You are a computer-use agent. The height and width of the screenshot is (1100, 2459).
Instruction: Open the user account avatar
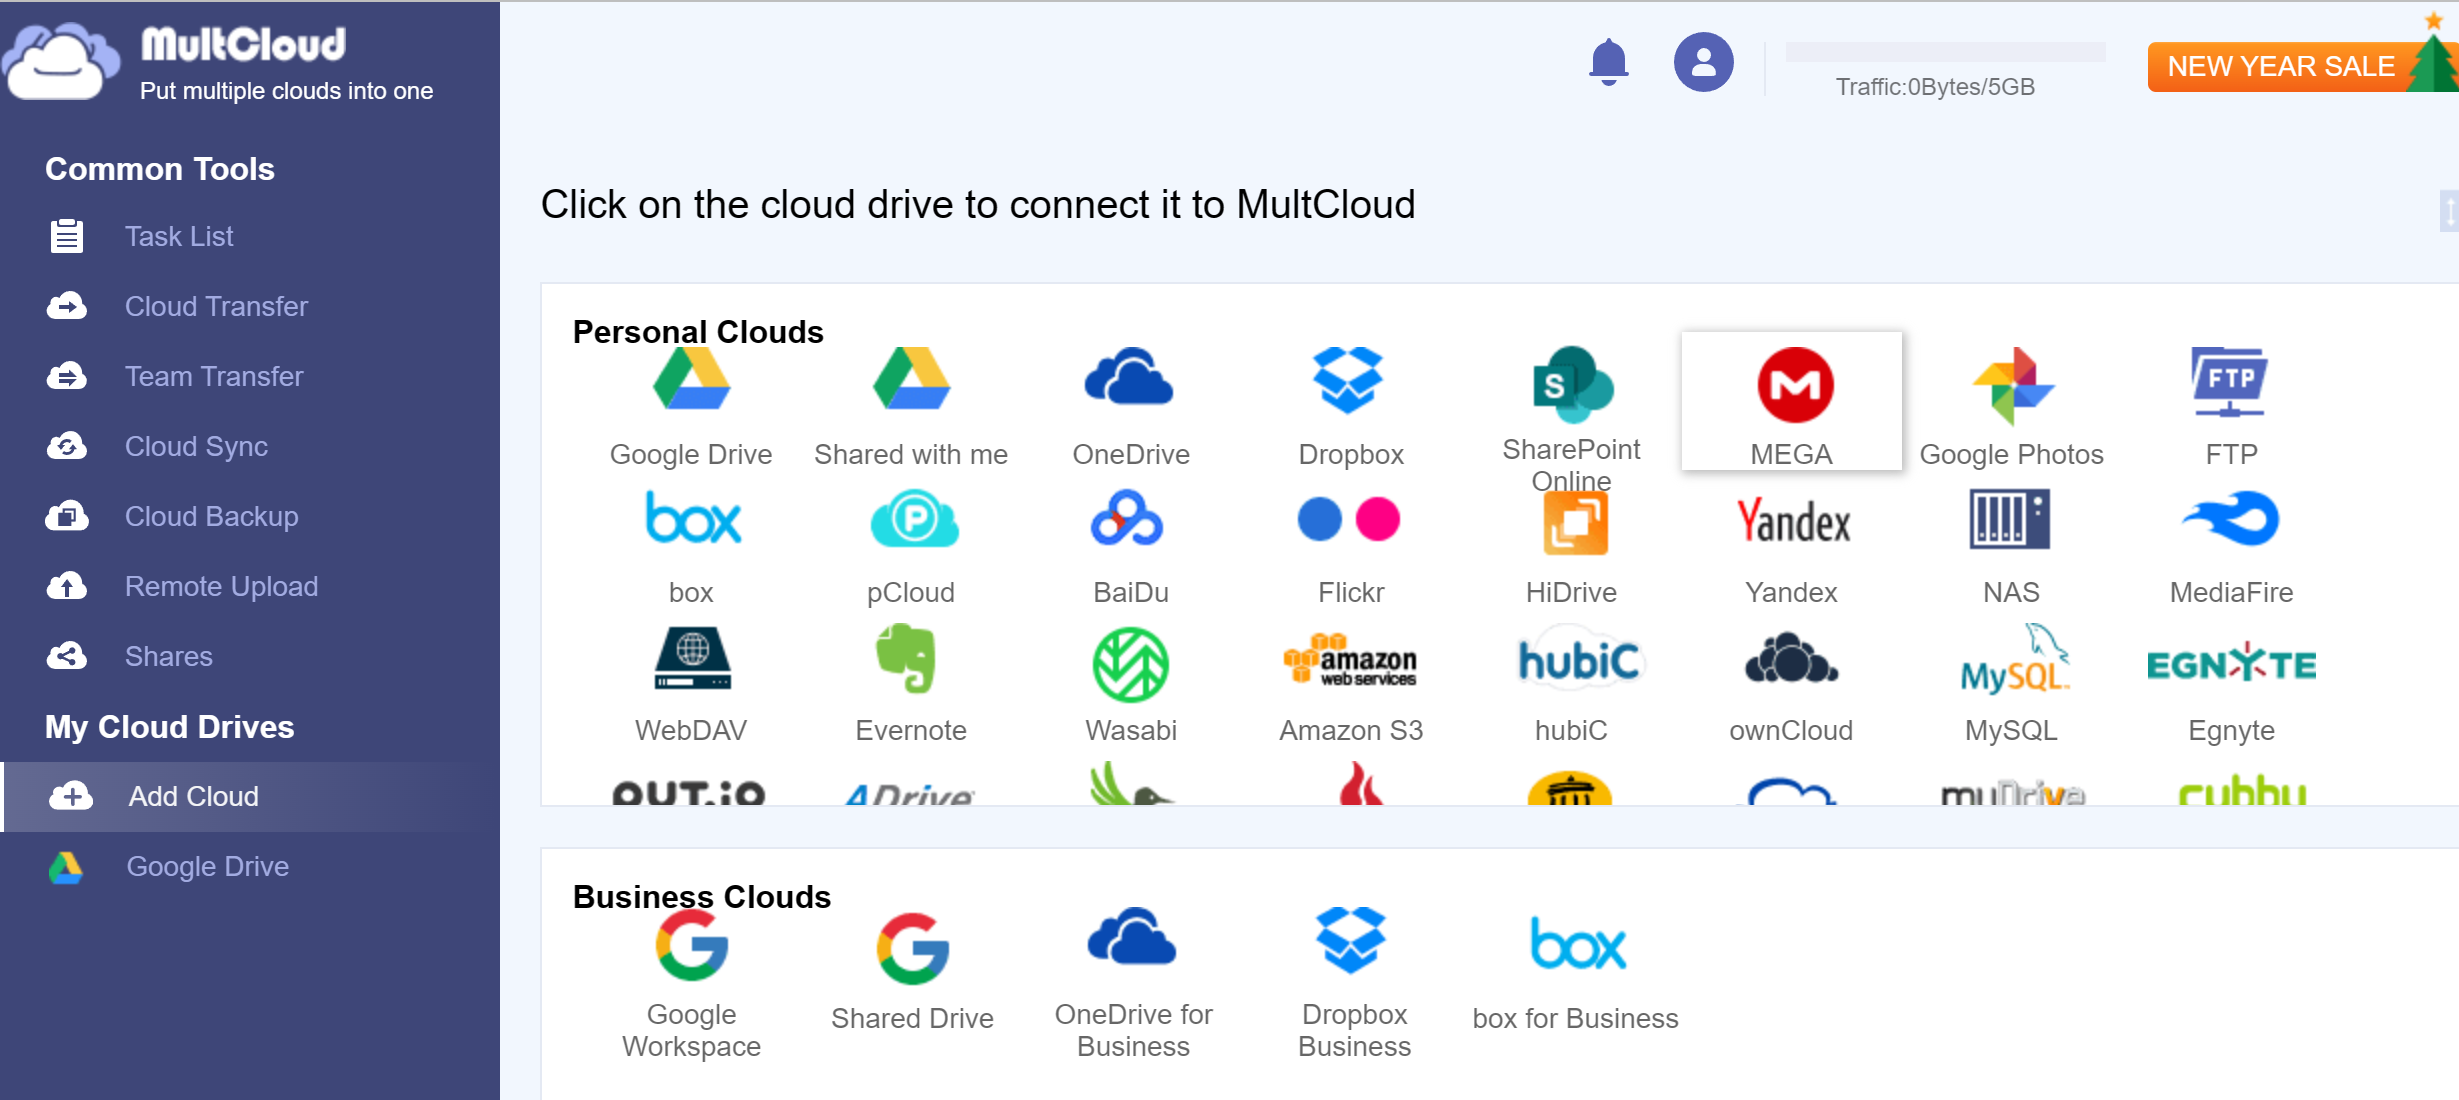[x=1703, y=62]
